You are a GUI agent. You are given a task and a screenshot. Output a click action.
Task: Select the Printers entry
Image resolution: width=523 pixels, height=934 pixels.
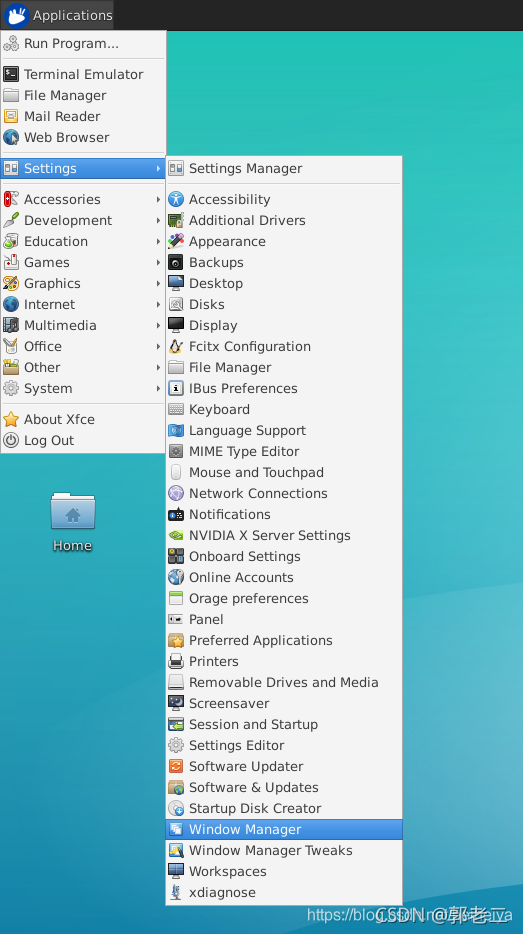click(284, 661)
